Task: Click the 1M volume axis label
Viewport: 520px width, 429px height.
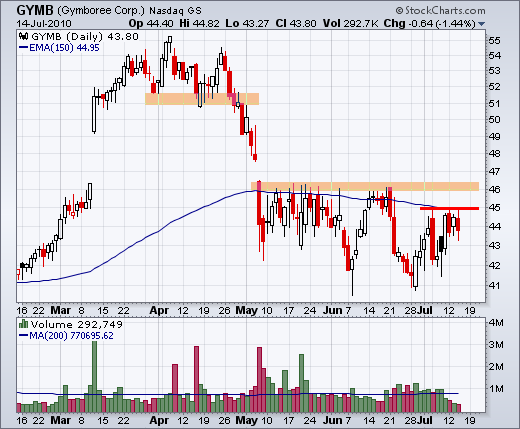Action: point(496,389)
